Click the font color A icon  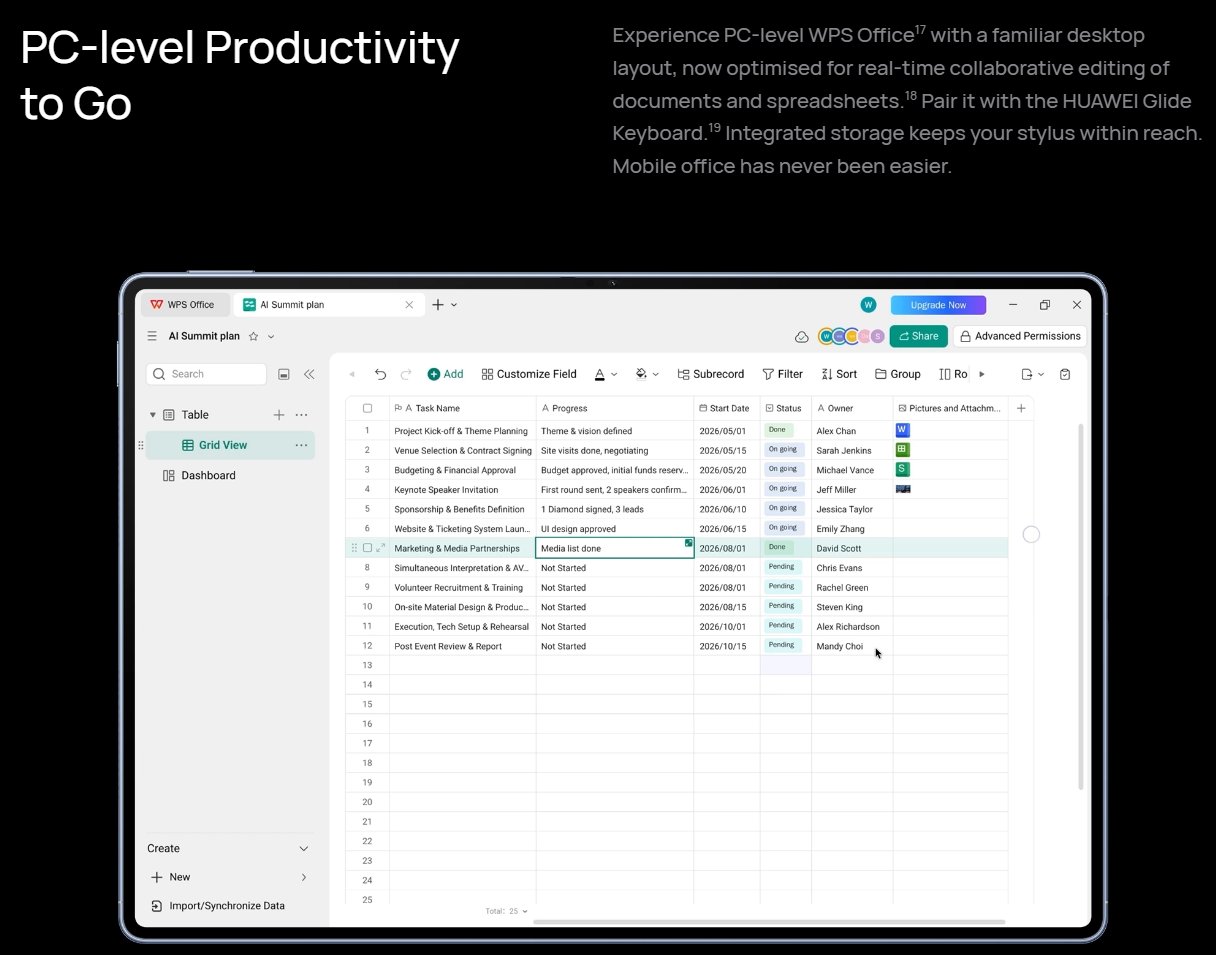600,374
